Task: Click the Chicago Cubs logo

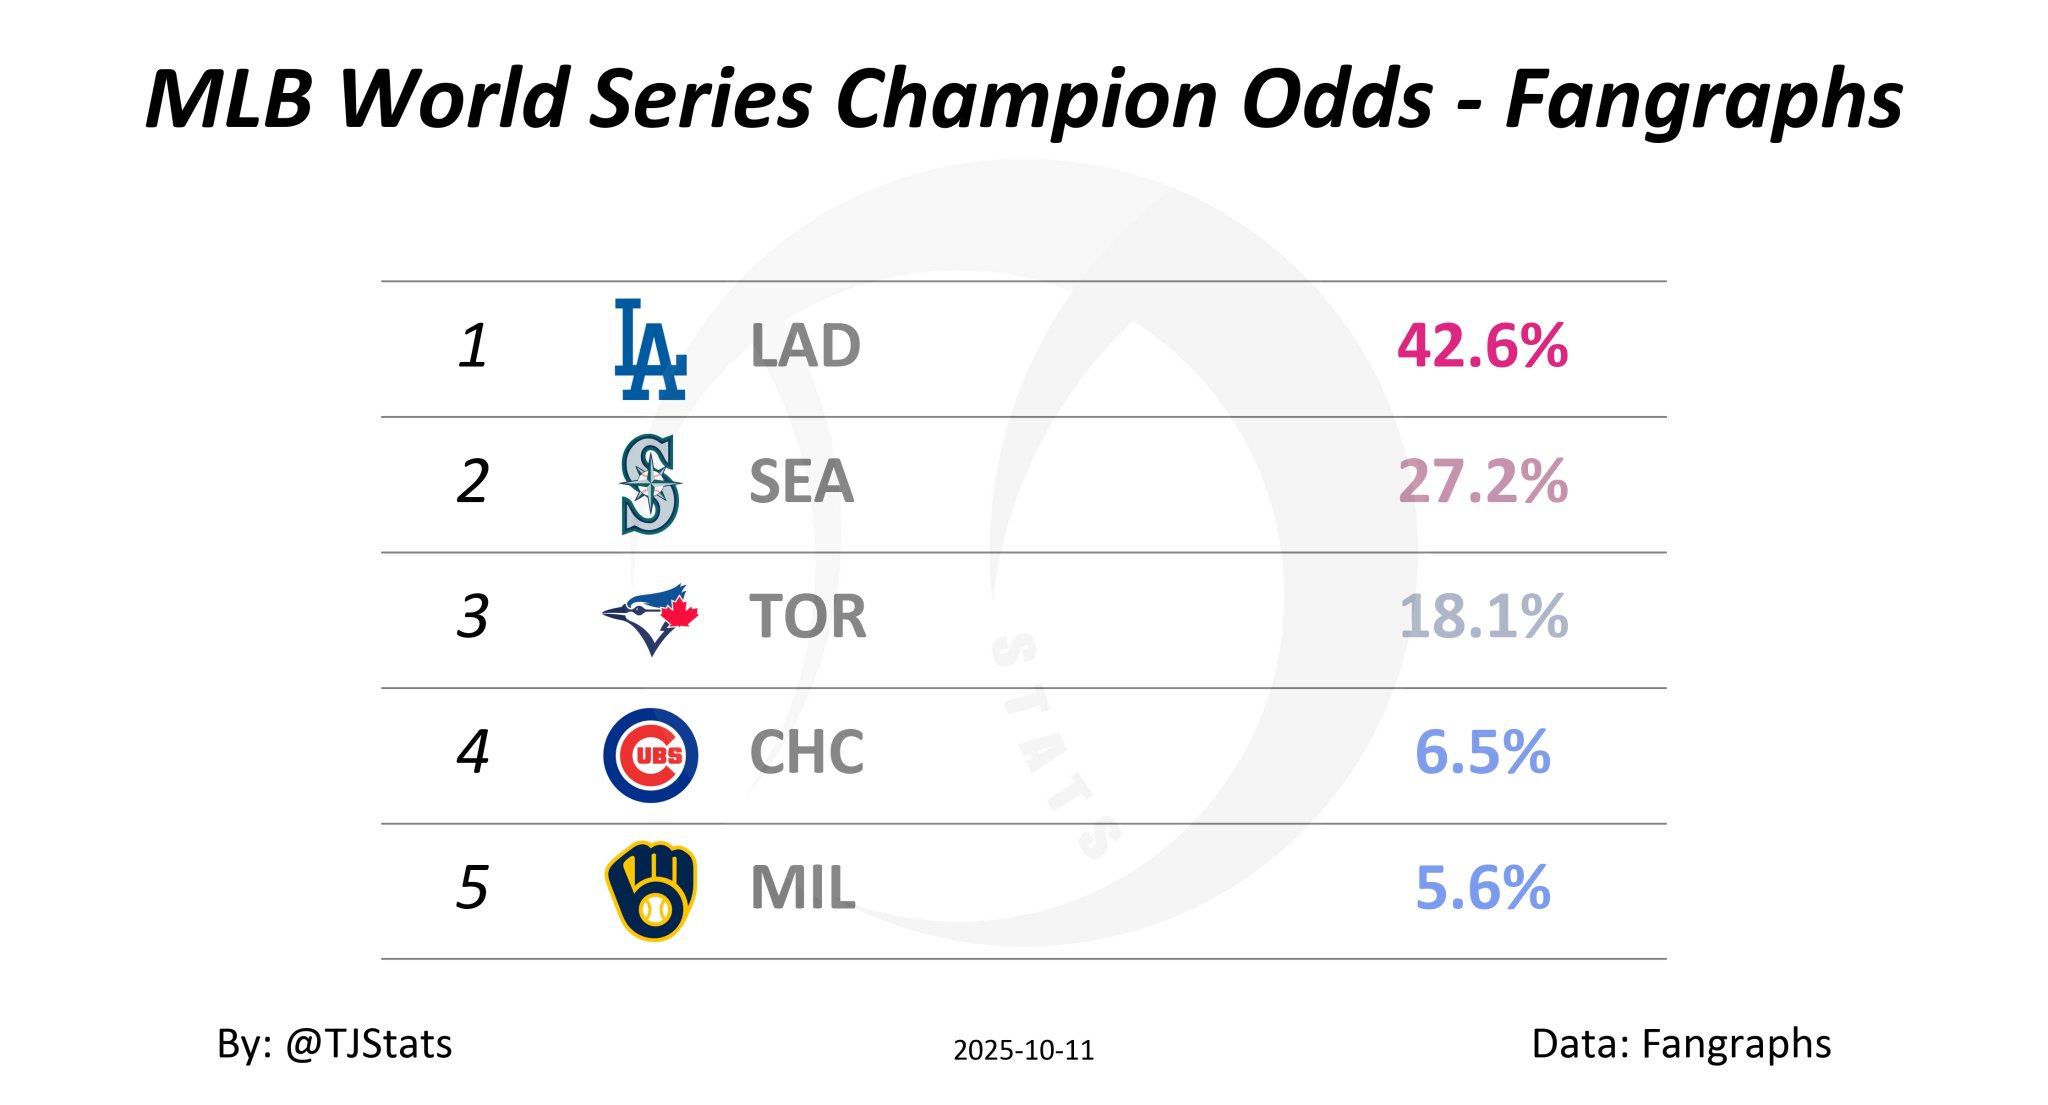Action: coord(650,755)
